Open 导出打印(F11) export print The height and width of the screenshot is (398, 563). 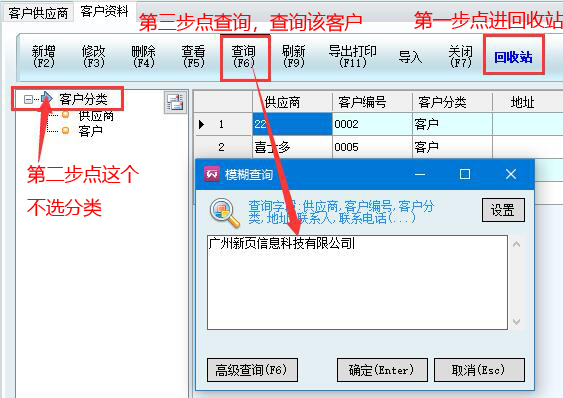coord(353,57)
